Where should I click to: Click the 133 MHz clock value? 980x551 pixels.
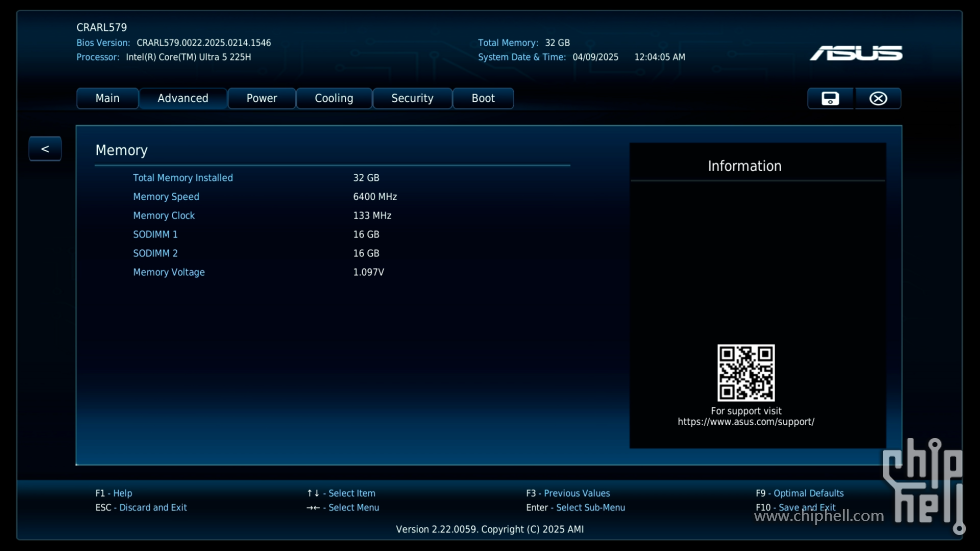[372, 216]
